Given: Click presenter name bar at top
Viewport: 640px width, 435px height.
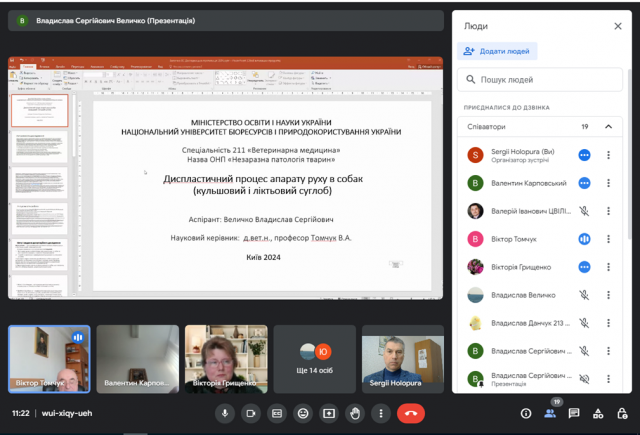Looking at the screenshot, I should click(226, 21).
